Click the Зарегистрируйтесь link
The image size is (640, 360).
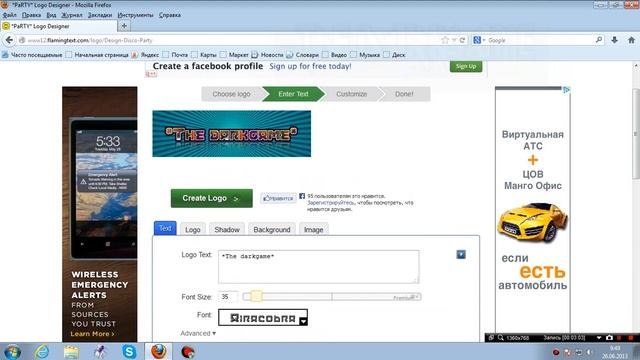331,203
